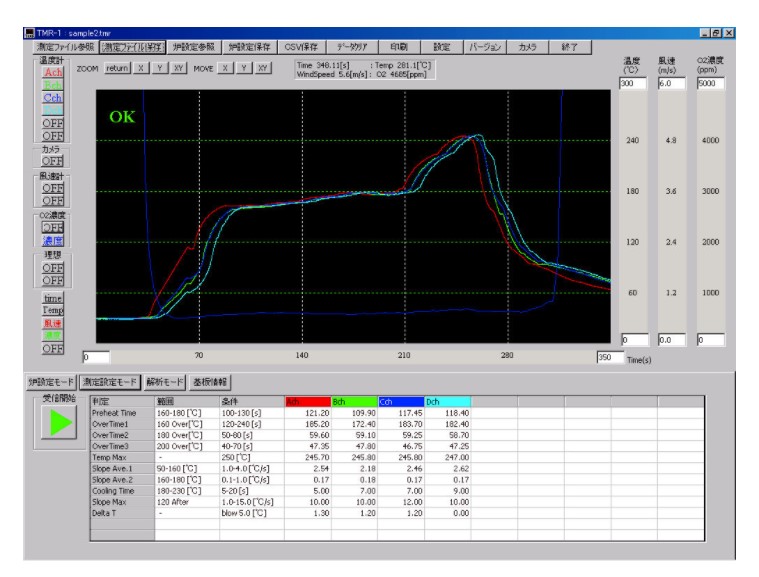Toggle the blue Cch thermometer channel

53,98
